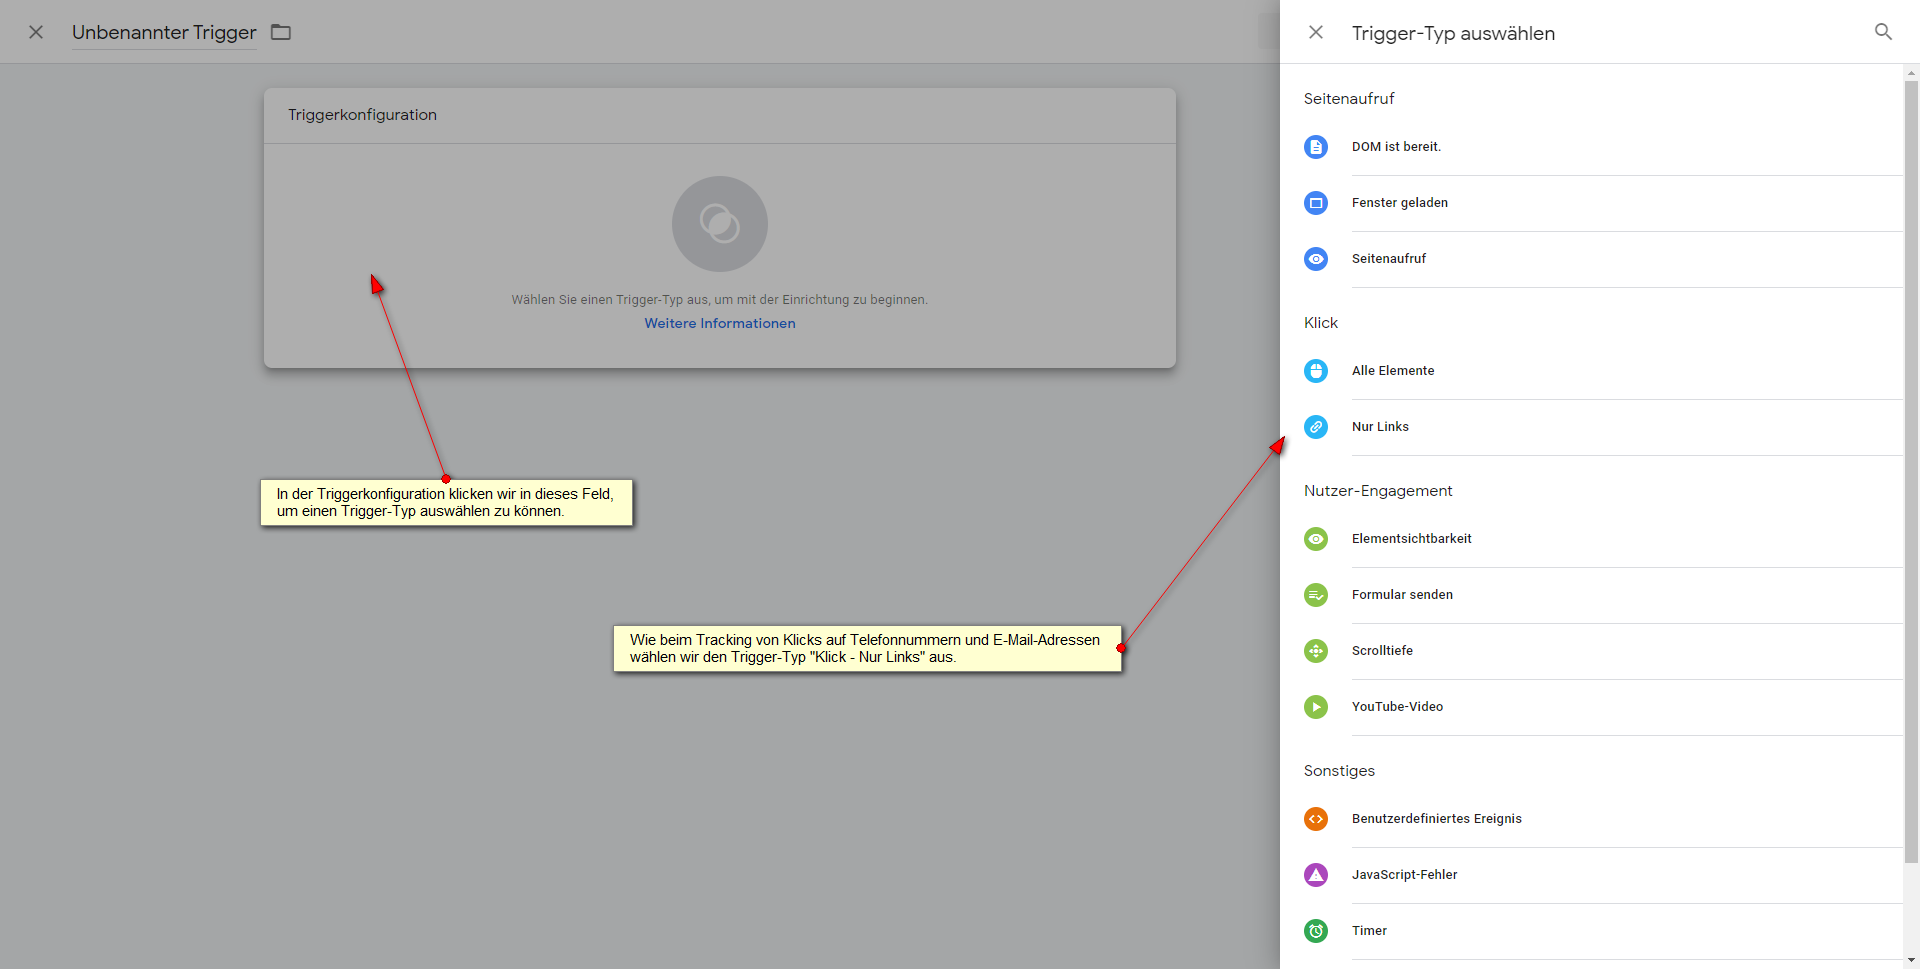Select Formular senden trigger type
The image size is (1920, 969).
click(1402, 595)
